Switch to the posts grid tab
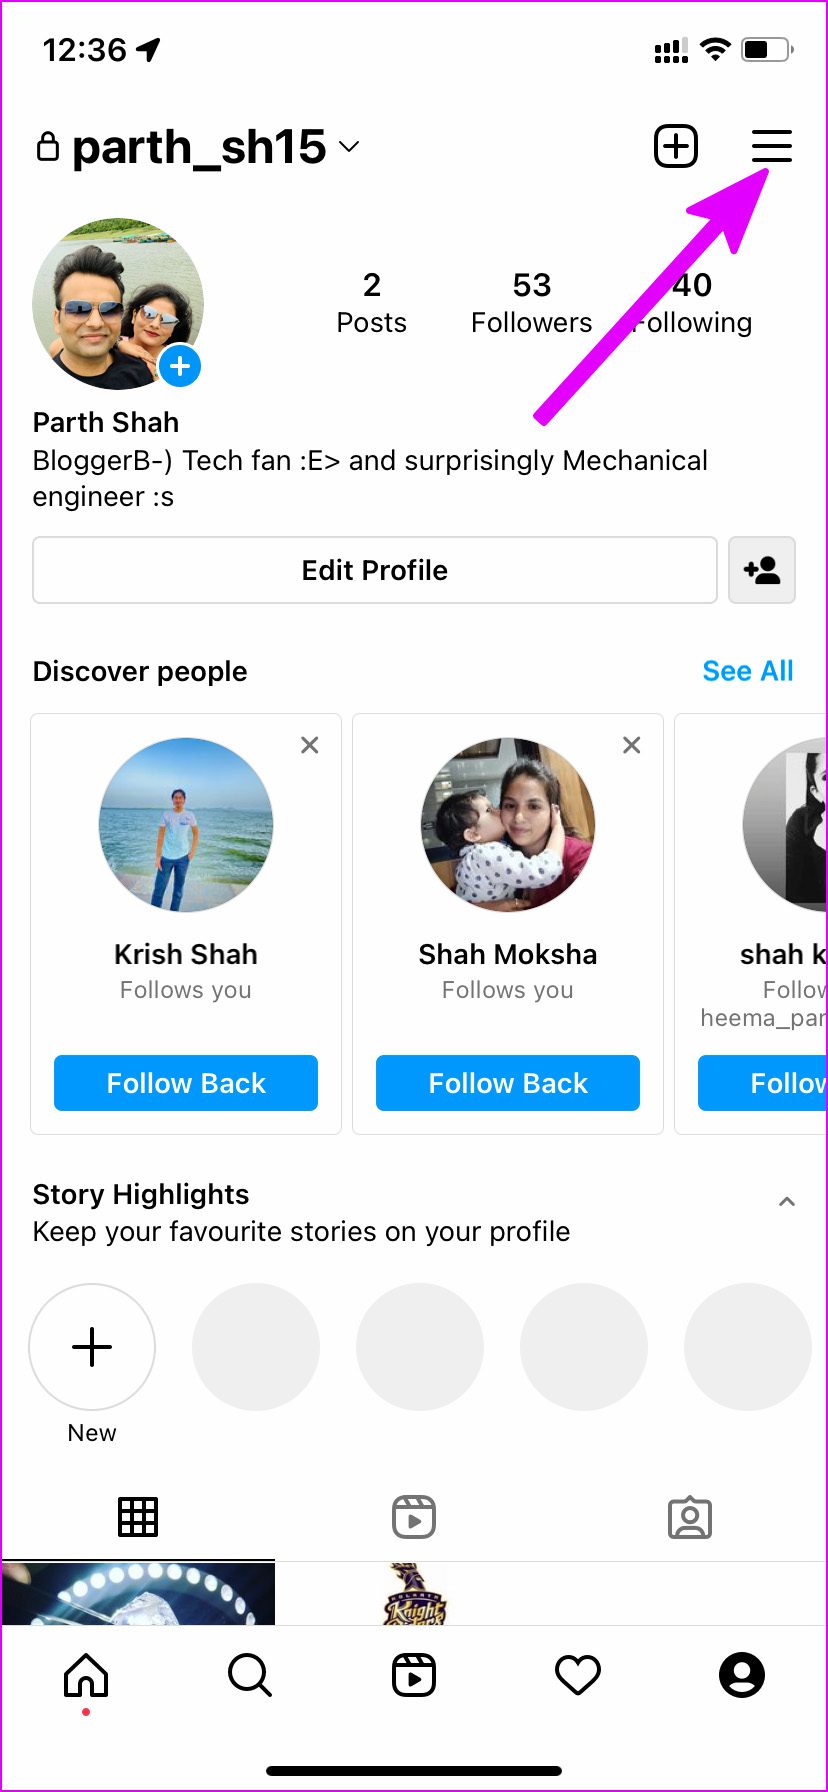828x1792 pixels. coord(138,1517)
